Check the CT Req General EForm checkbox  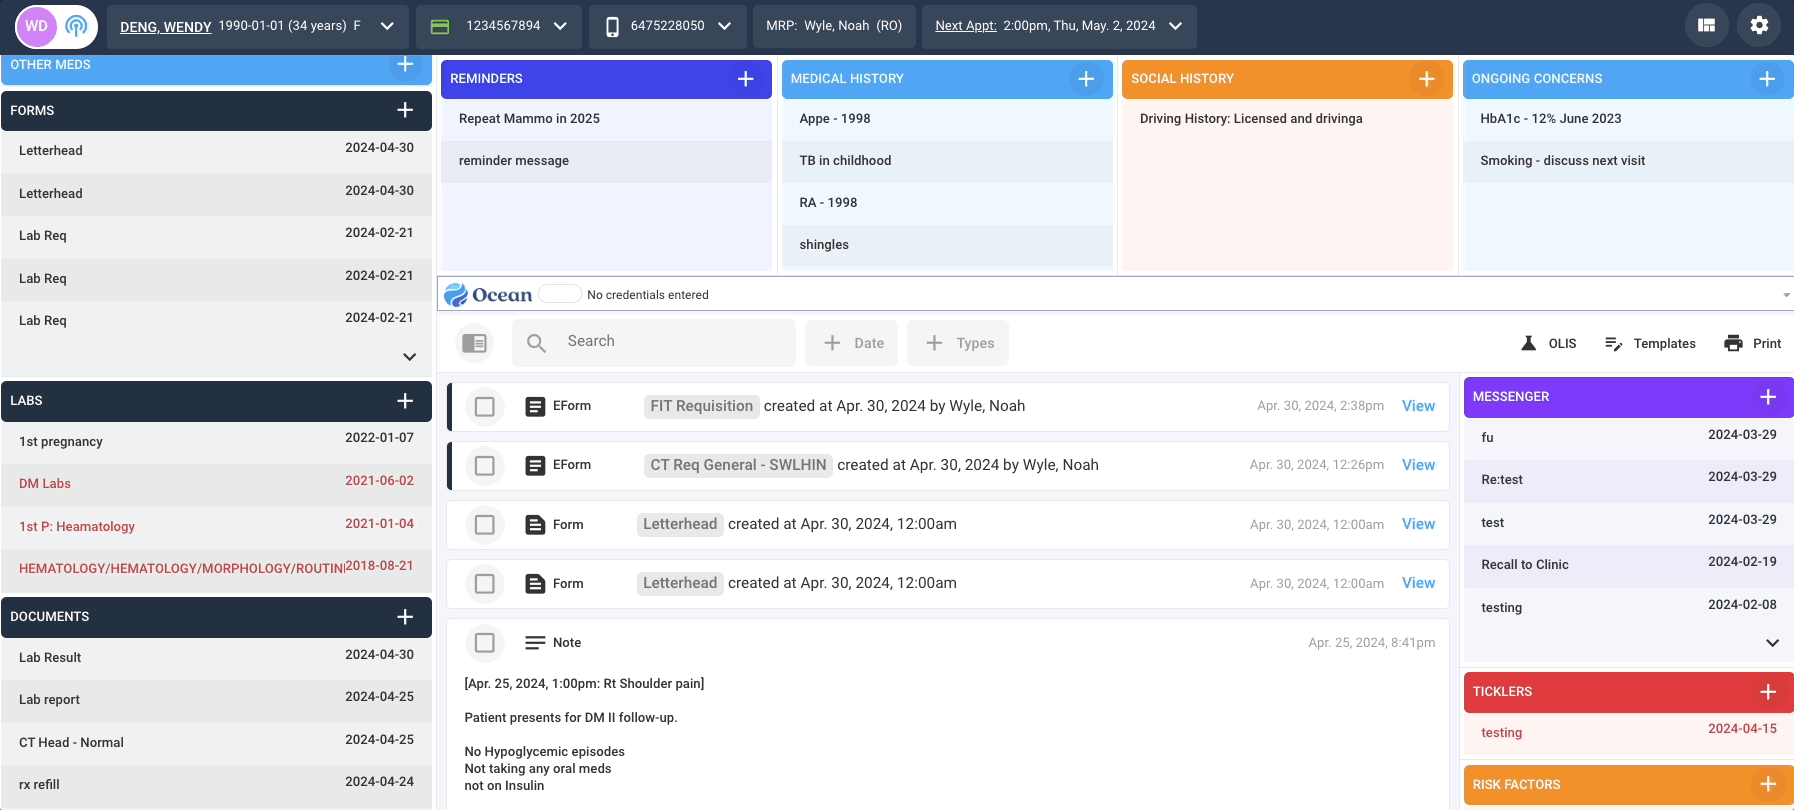coord(485,466)
